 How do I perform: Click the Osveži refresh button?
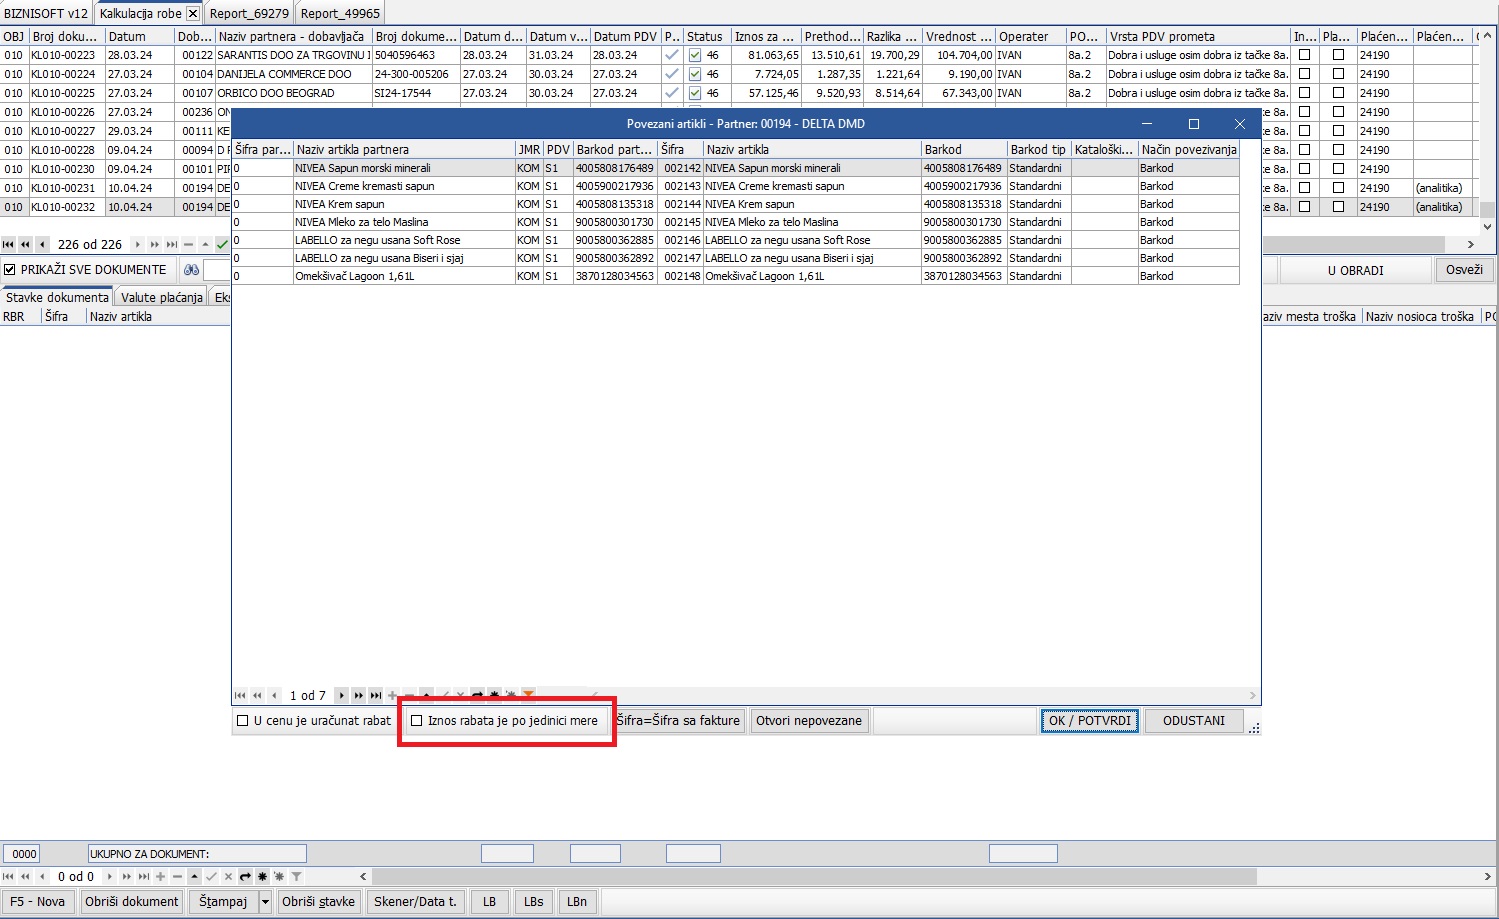pyautogui.click(x=1464, y=270)
